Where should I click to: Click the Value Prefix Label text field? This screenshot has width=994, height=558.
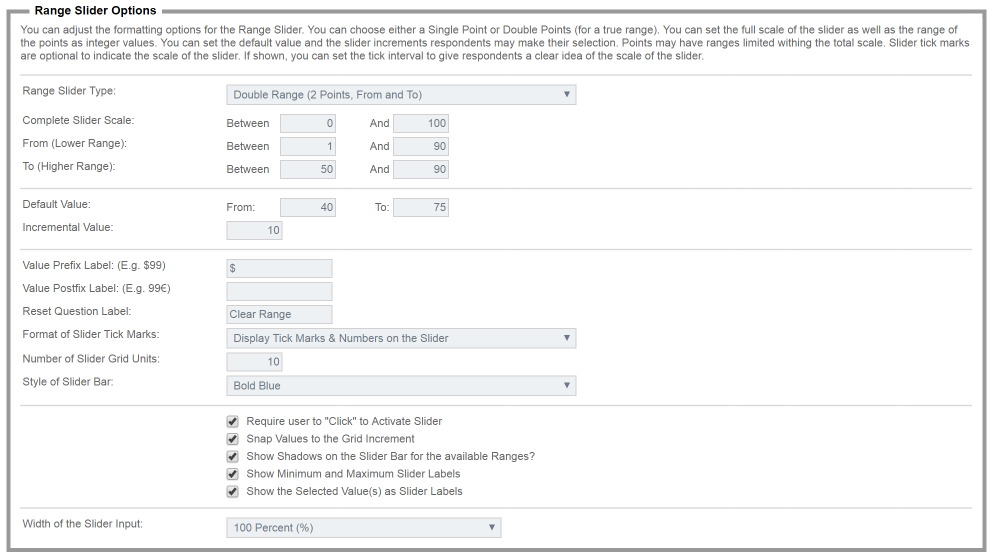tap(279, 269)
